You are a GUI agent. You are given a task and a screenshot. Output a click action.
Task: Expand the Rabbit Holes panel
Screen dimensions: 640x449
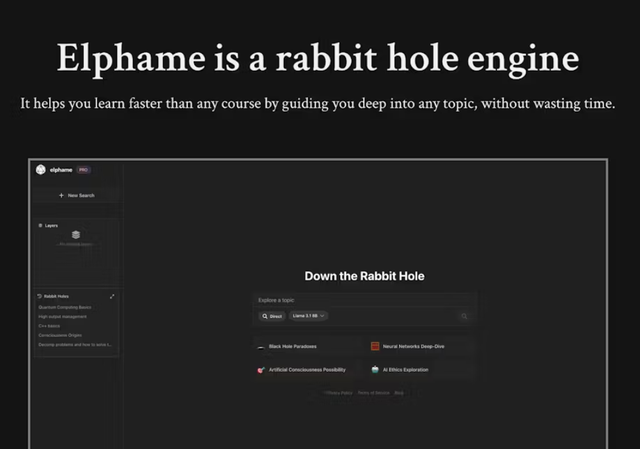[112, 296]
